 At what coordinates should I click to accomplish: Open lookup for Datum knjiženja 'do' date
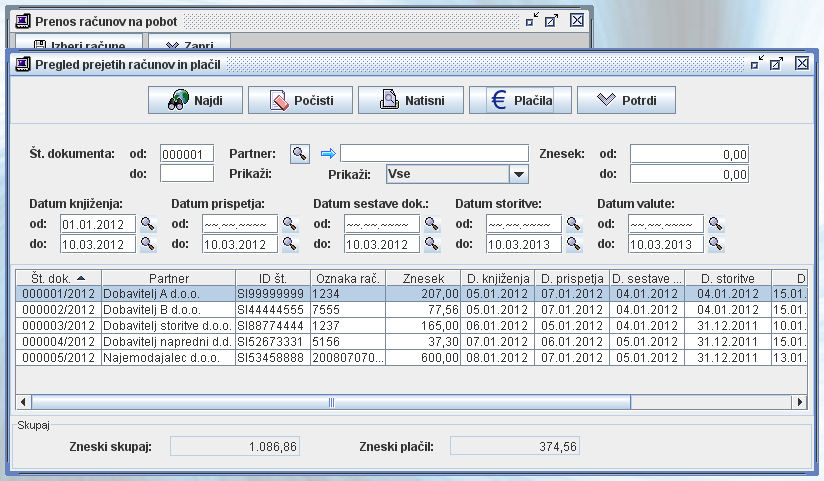tap(147, 243)
